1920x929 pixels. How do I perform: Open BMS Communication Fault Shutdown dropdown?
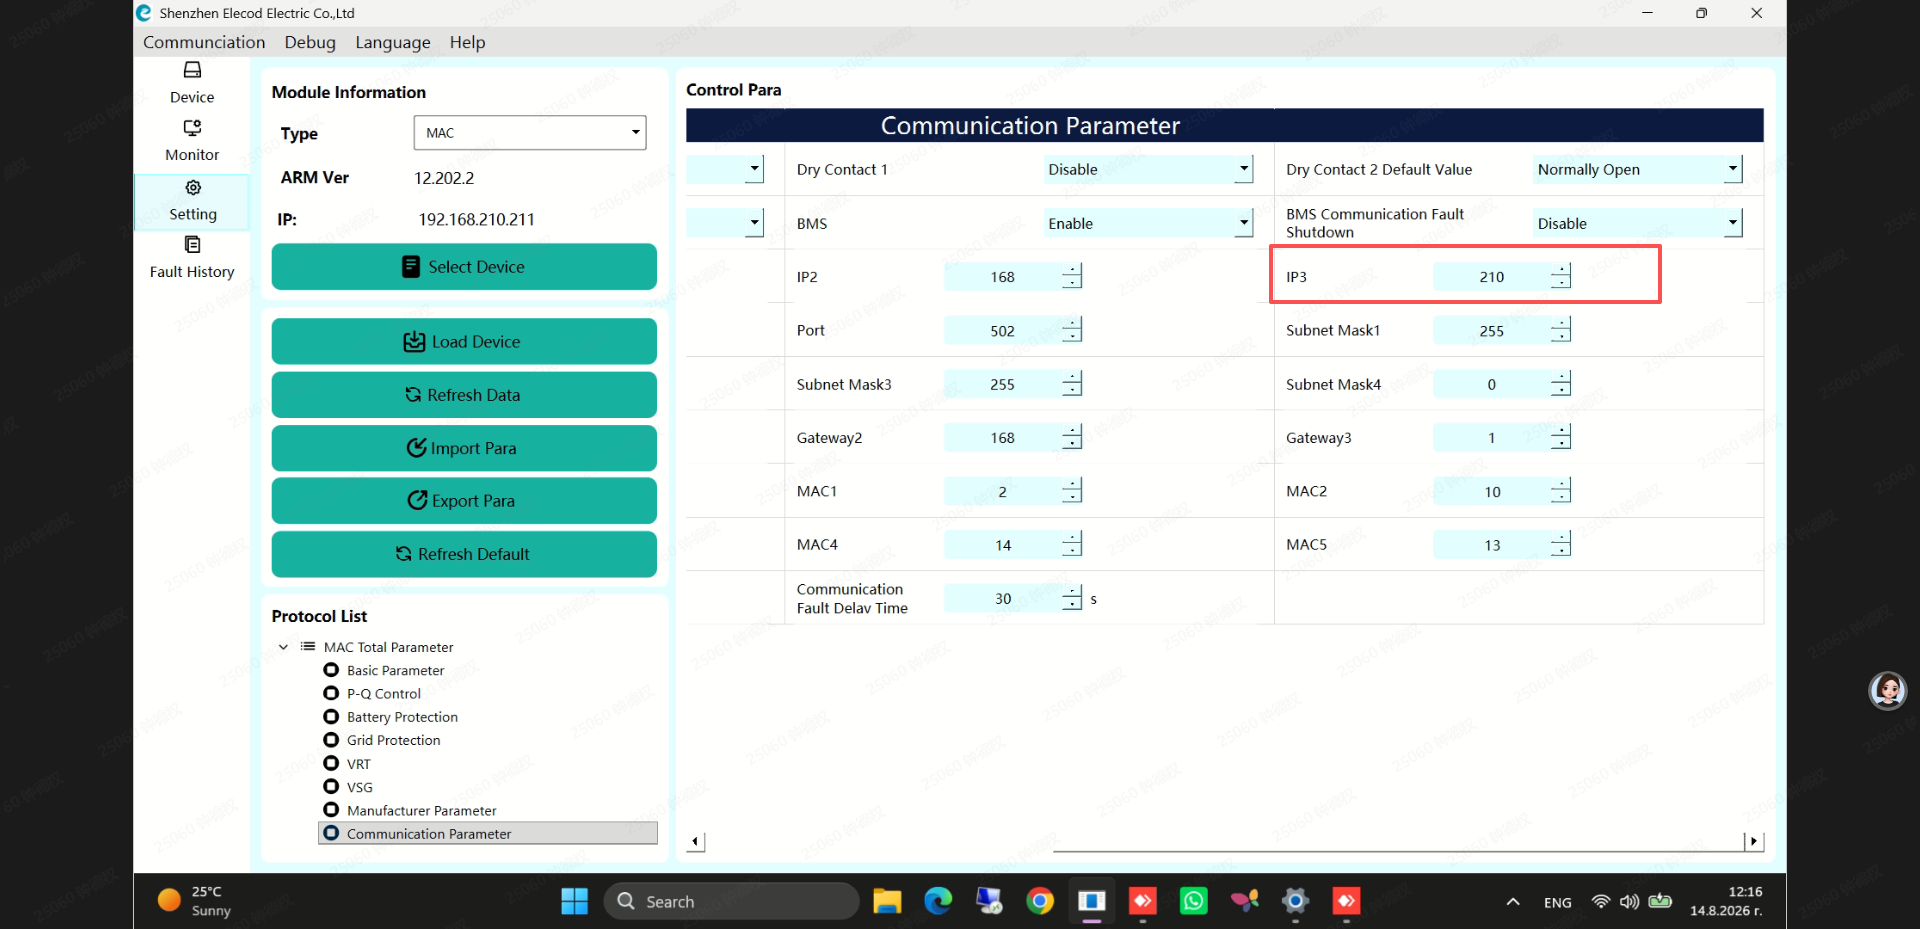[1638, 223]
